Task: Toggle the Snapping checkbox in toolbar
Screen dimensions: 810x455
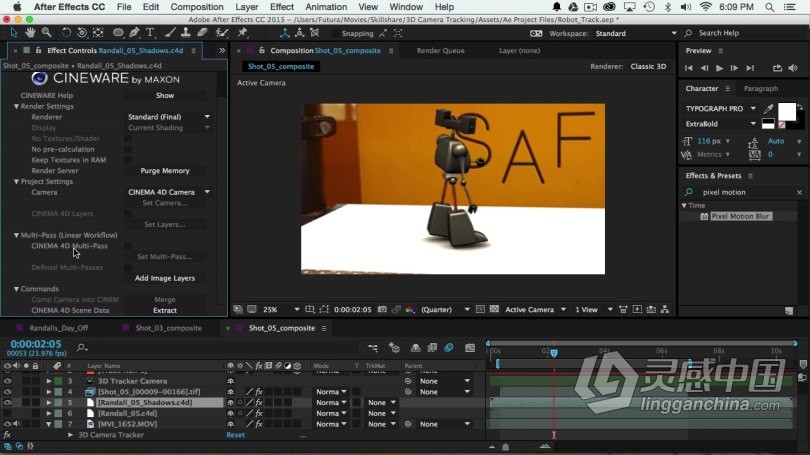Action: 336,34
